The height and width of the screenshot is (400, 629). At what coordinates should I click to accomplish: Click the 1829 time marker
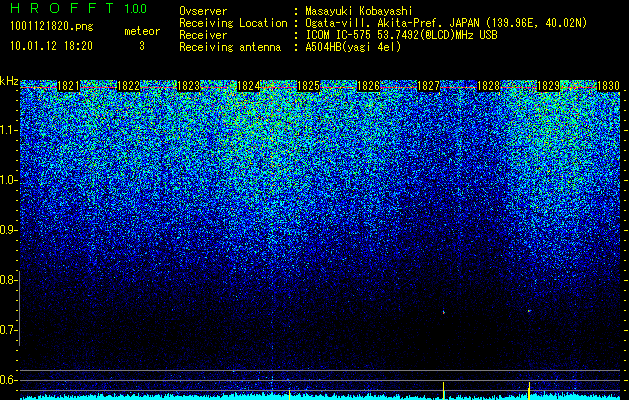pos(548,86)
